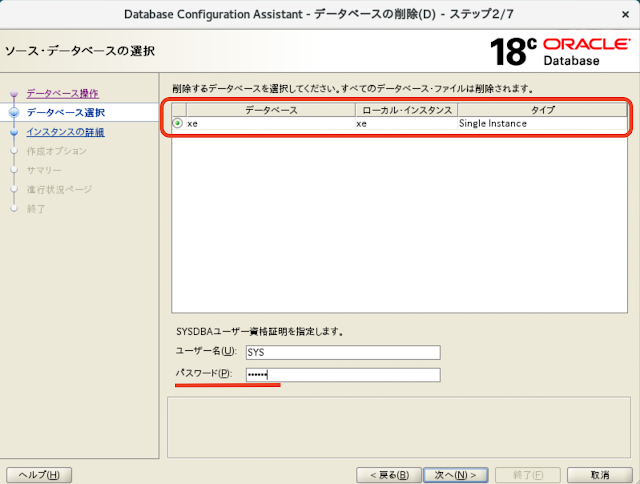Click the パスワード input field
This screenshot has width=640, height=484.
pyautogui.click(x=343, y=375)
